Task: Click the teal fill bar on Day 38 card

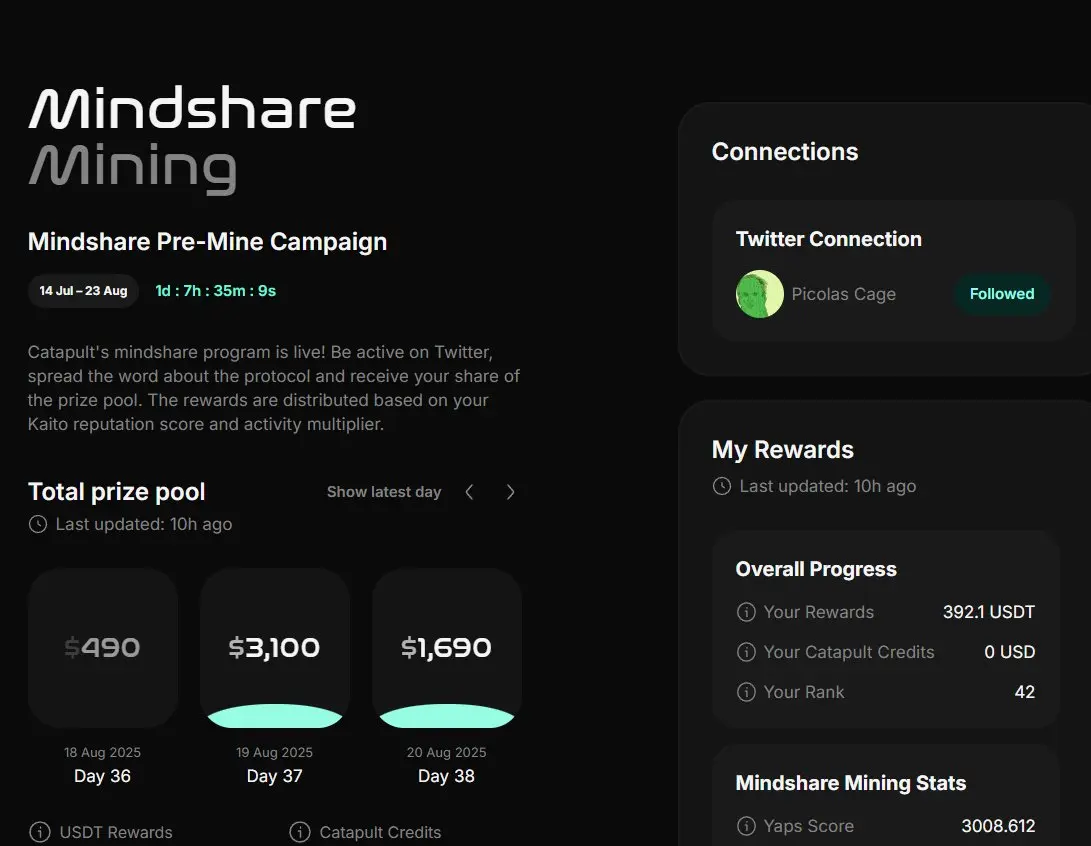Action: click(447, 716)
